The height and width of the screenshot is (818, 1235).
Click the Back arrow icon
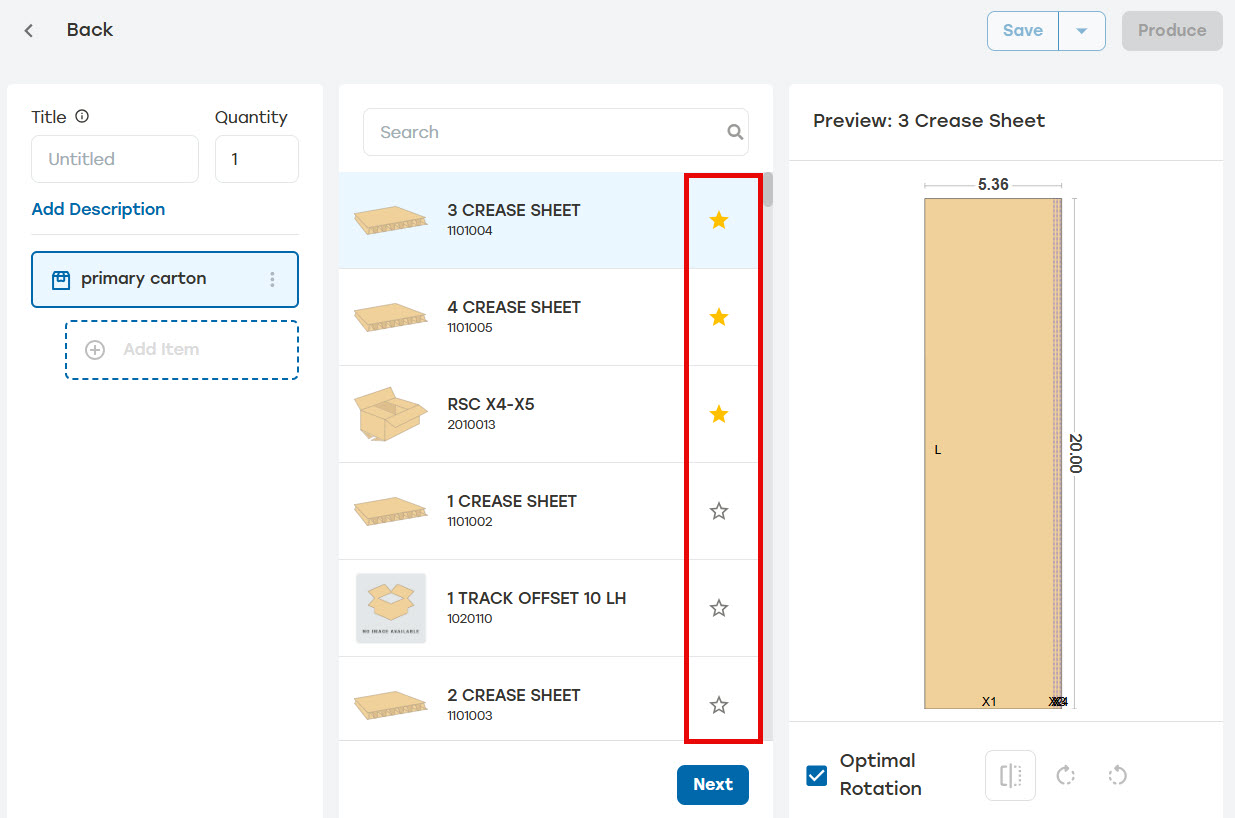click(29, 30)
